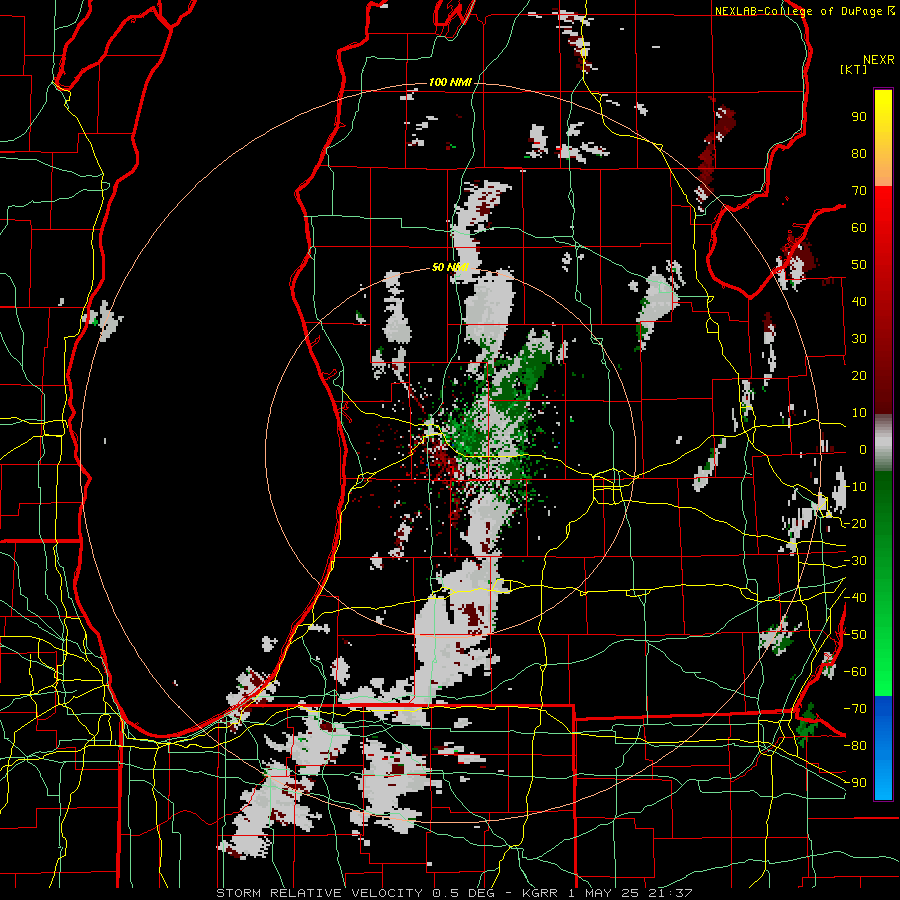Click the NEXLAB-College of DuPage header text
This screenshot has height=900, width=900.
click(798, 11)
